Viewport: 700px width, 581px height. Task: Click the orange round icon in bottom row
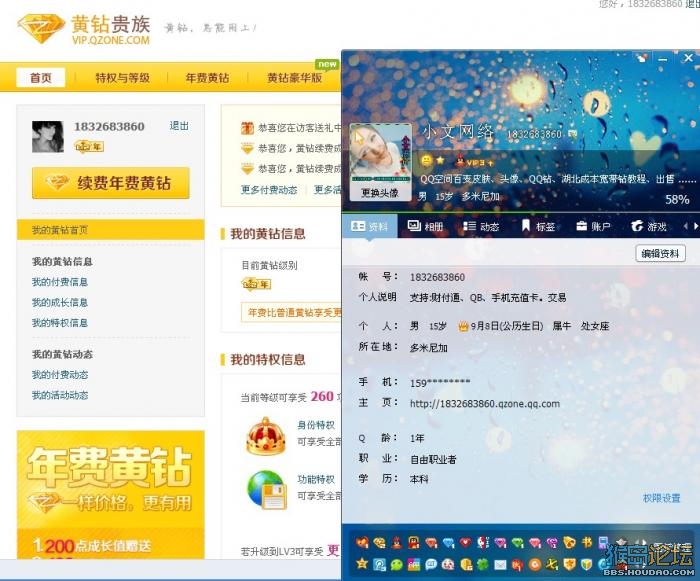tap(535, 564)
